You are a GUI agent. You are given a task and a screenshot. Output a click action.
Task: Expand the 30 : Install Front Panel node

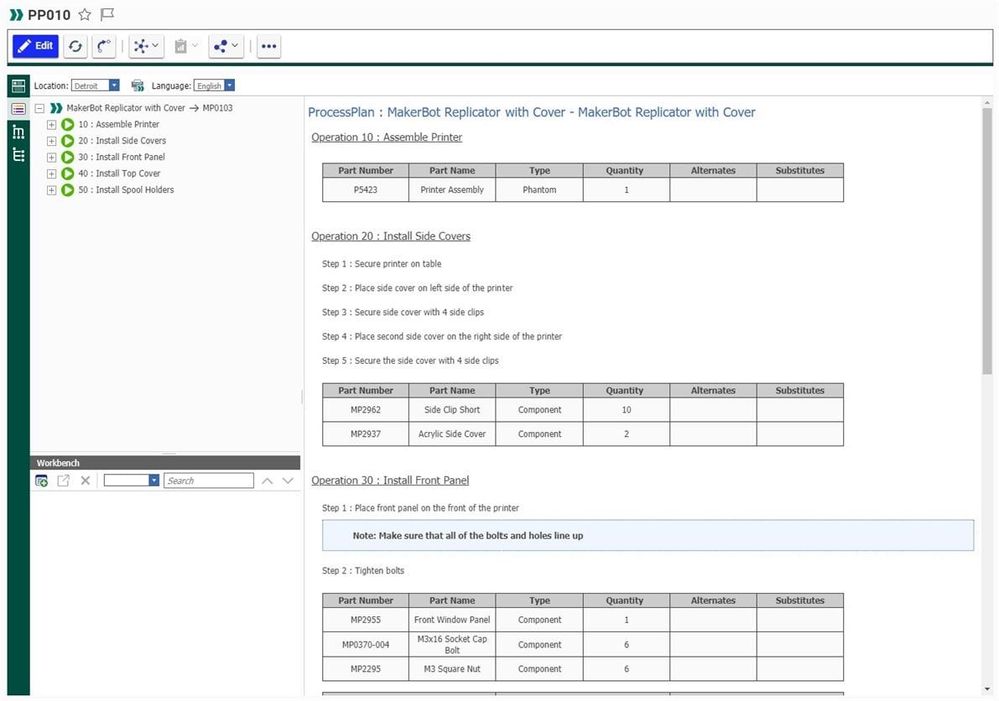point(52,157)
